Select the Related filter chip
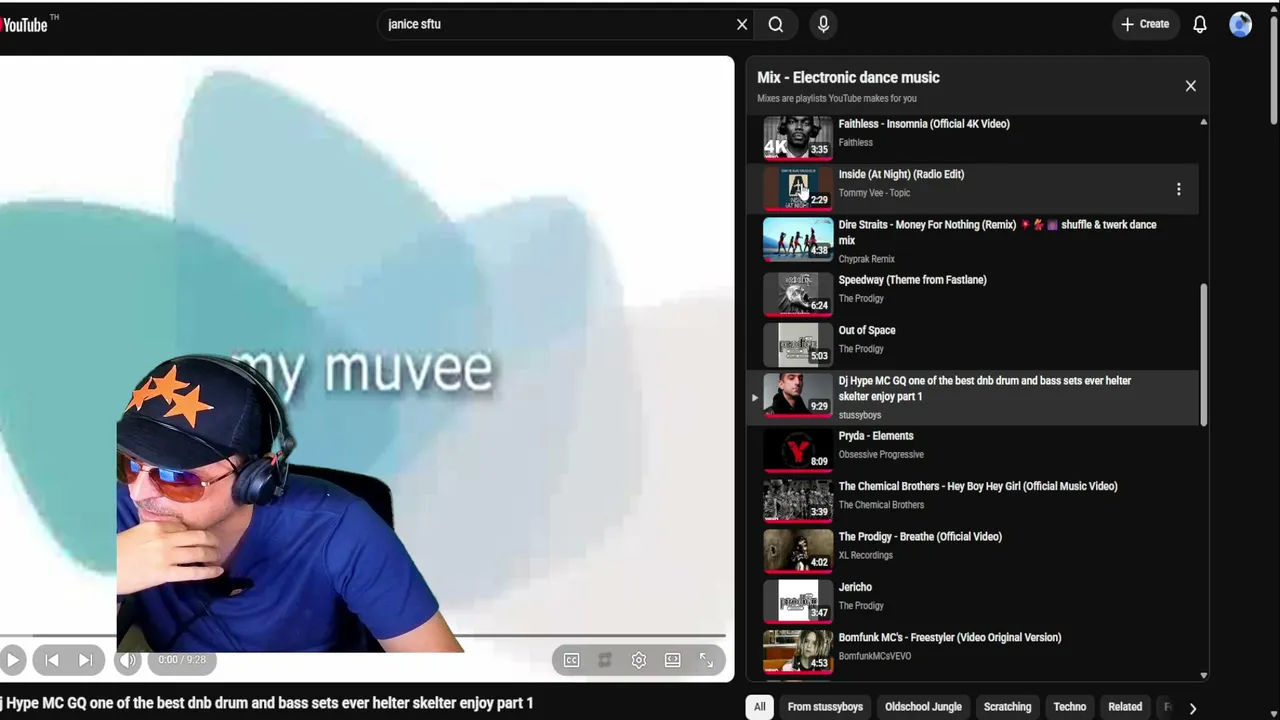 click(x=1125, y=707)
